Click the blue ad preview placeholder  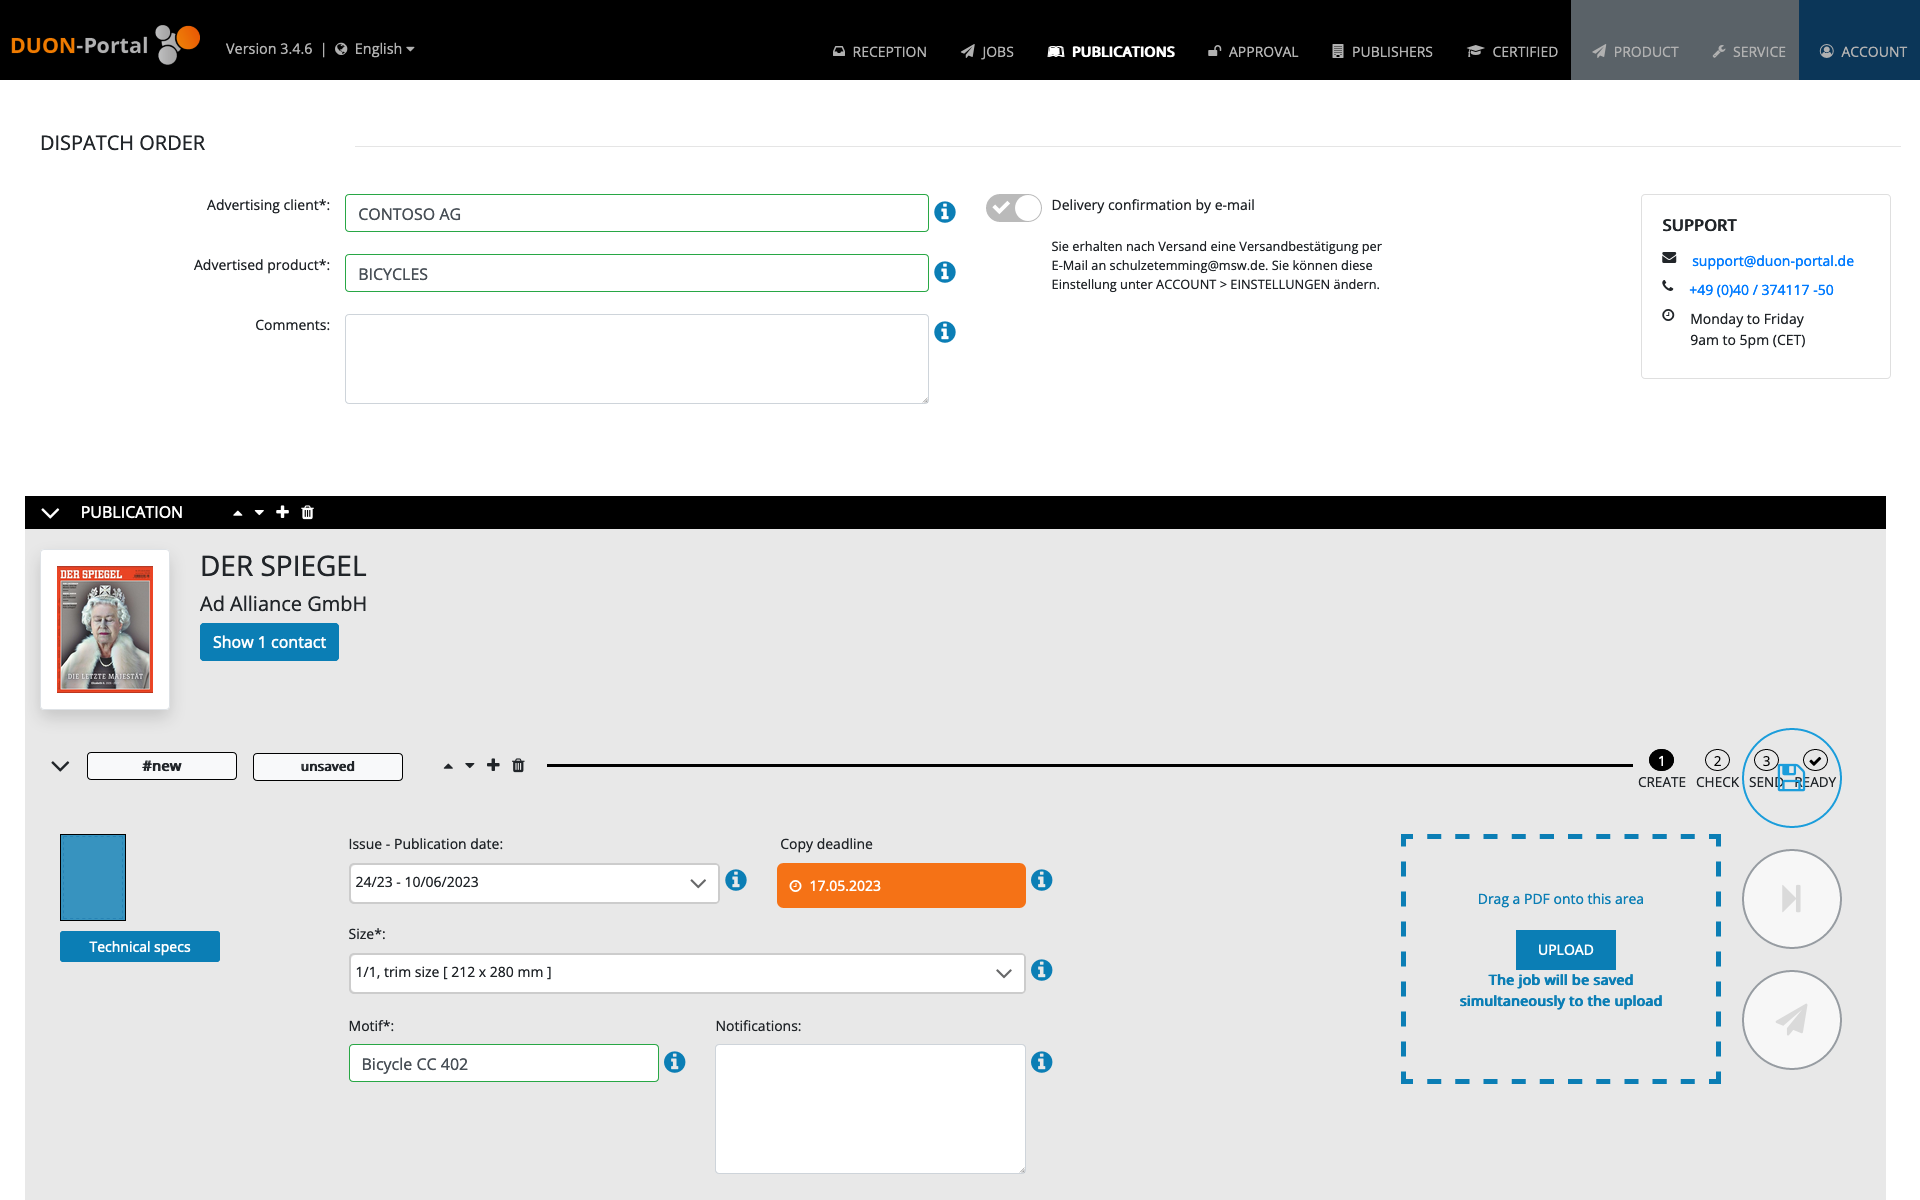point(93,877)
